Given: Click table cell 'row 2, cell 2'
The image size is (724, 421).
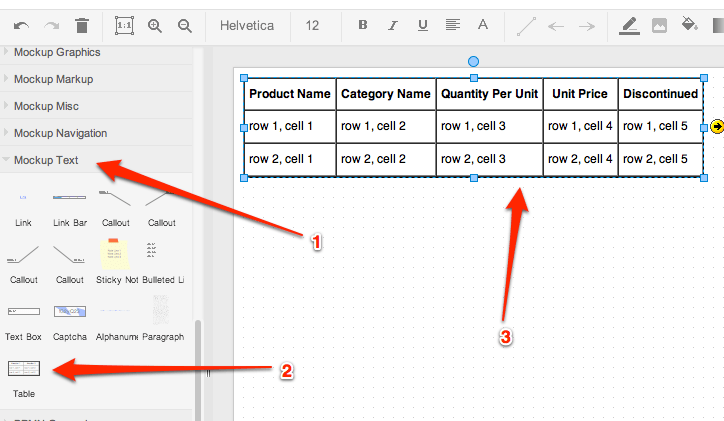Looking at the screenshot, I should pos(386,159).
